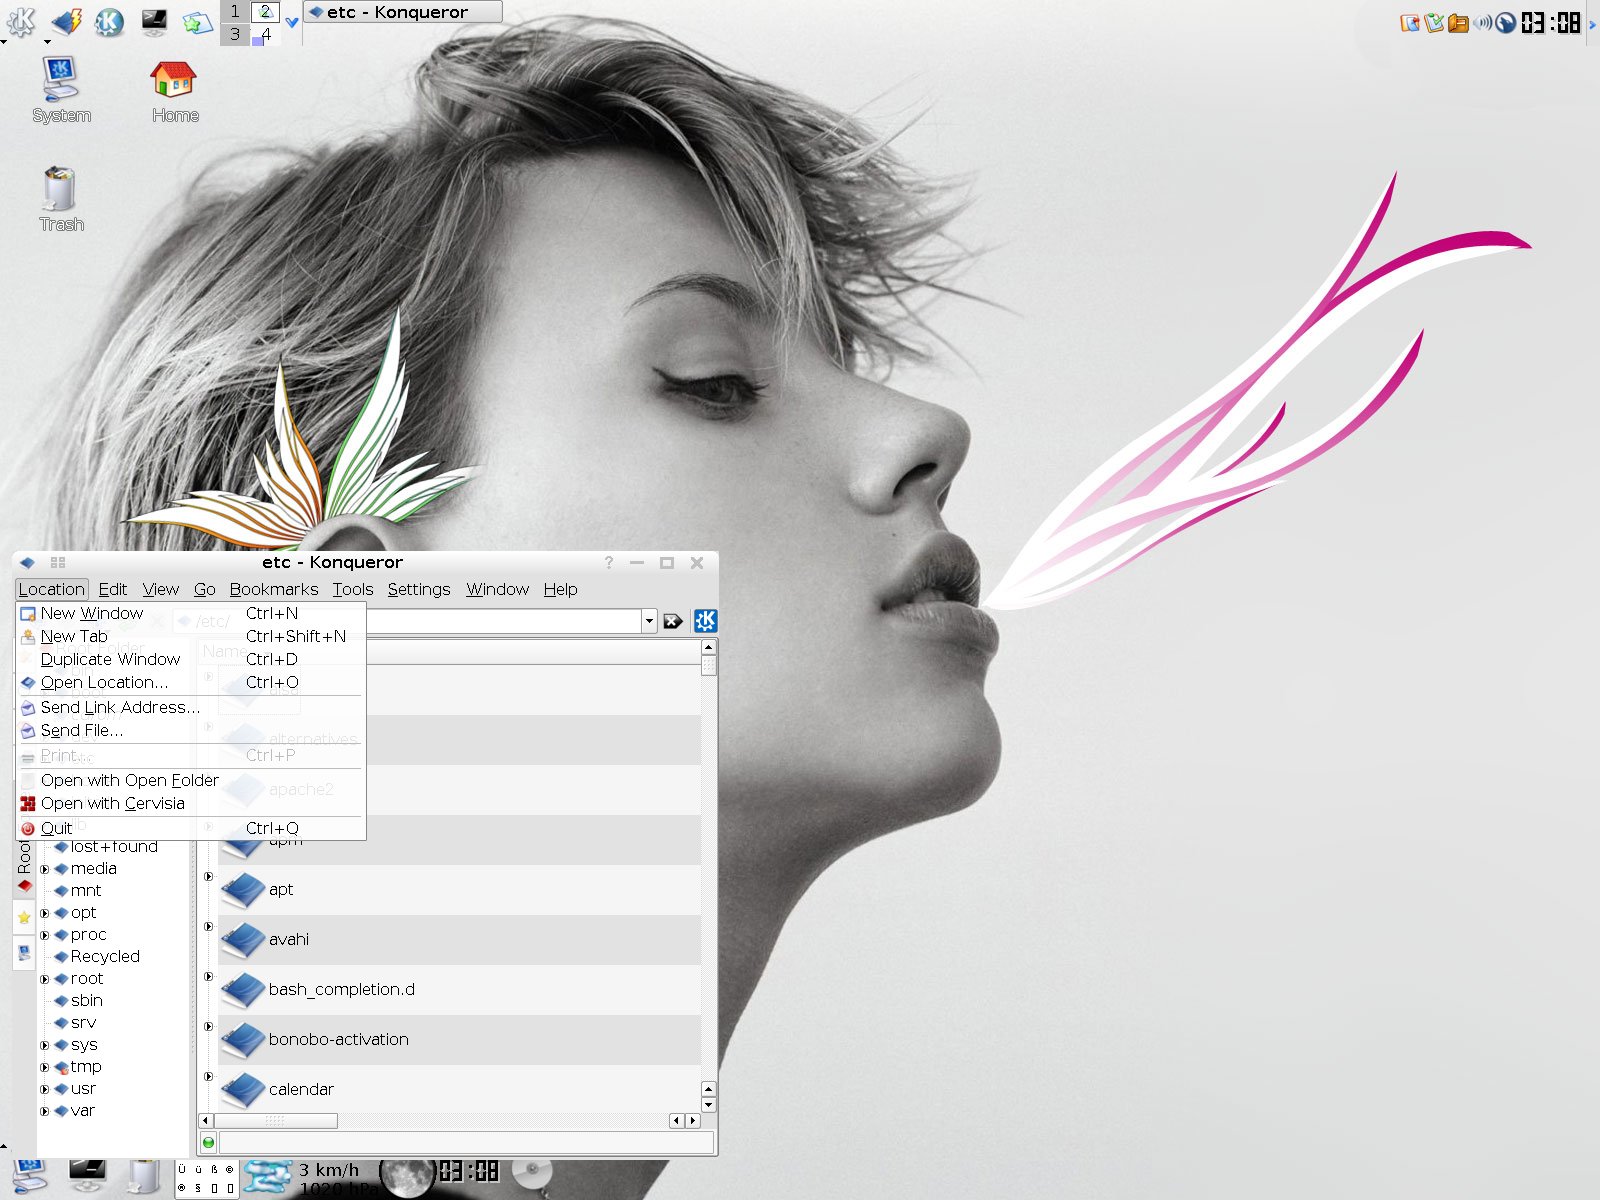This screenshot has width=1600, height=1200.
Task: Expand the apt folder row arrow
Action: [x=209, y=877]
